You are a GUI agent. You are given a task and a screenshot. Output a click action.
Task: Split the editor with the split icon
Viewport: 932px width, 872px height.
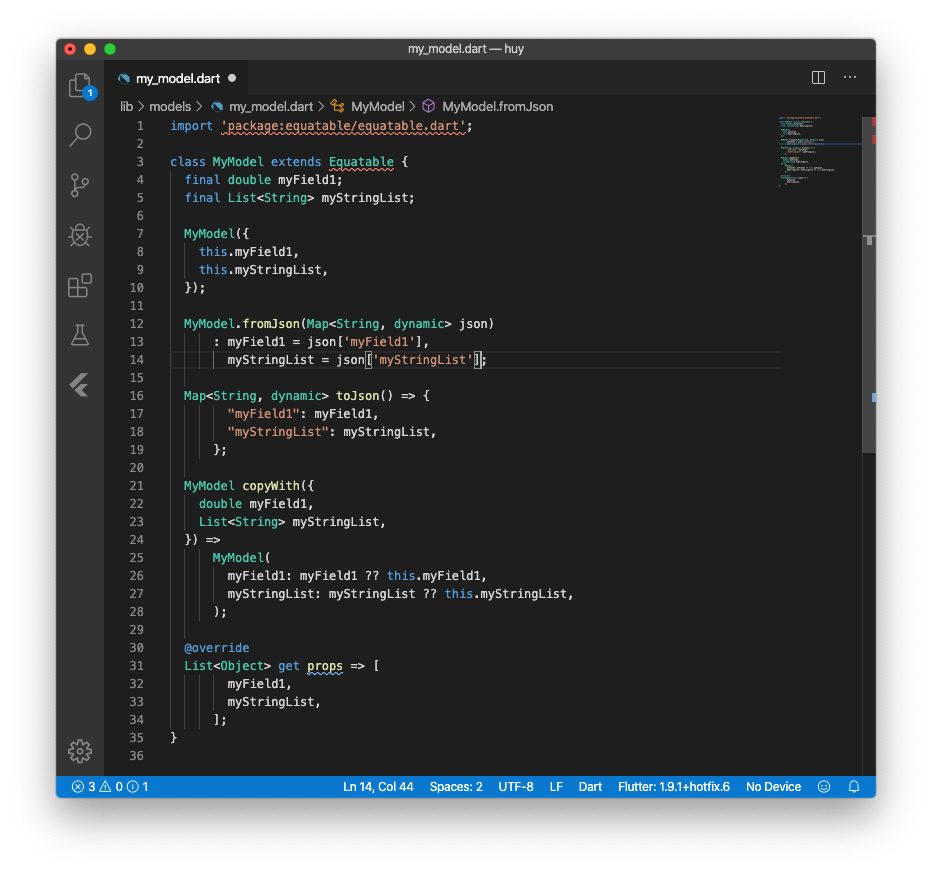[818, 77]
